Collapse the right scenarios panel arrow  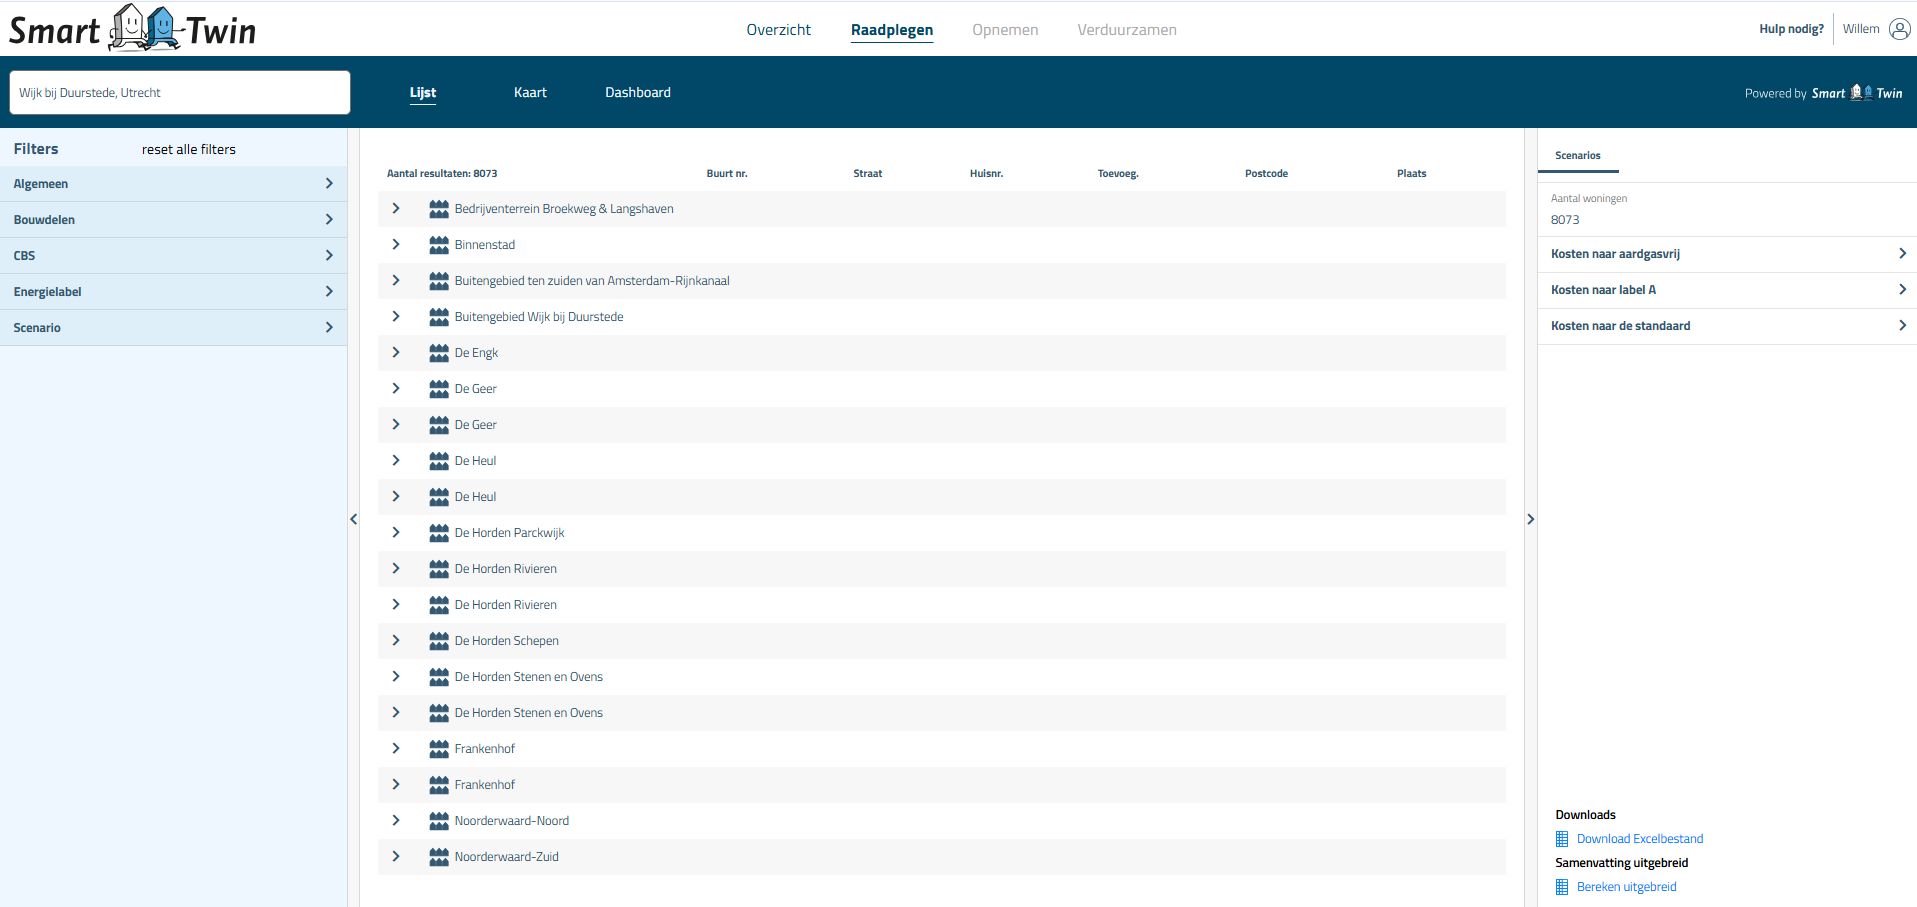(x=1530, y=519)
